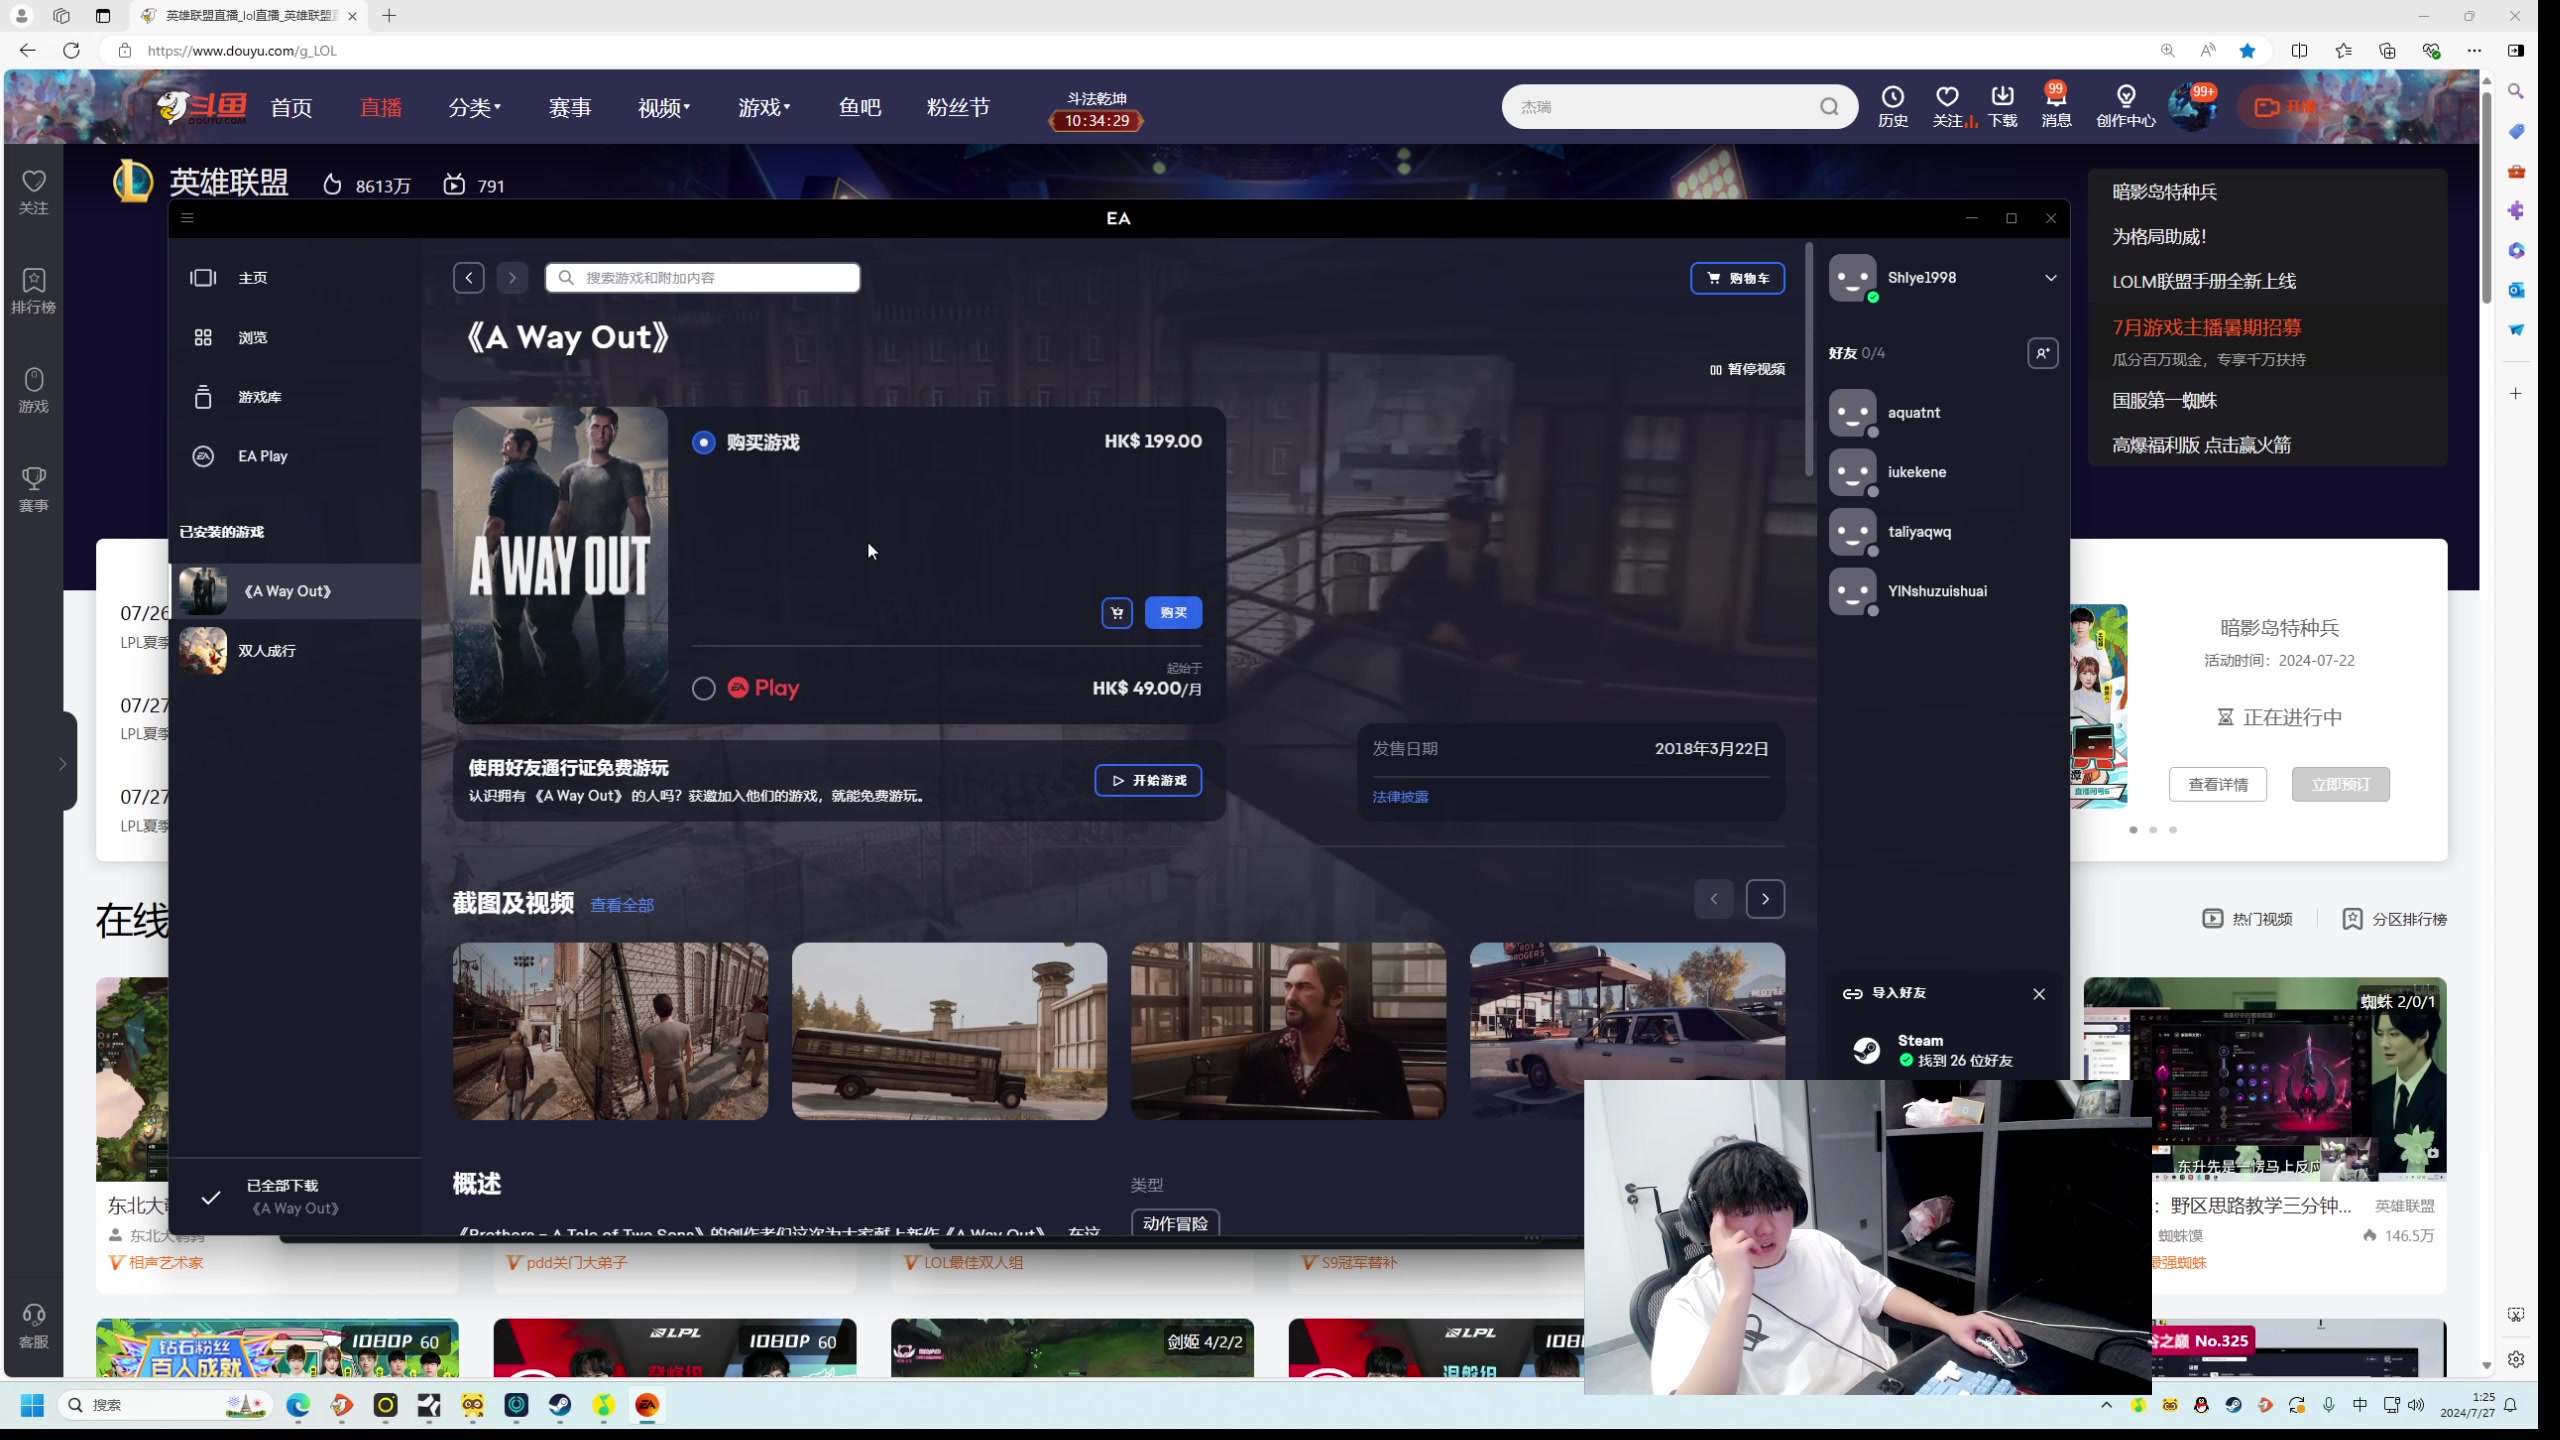Screen dimensions: 2560x1440
Task: Add game to cart with cart icon
Action: click(x=1117, y=613)
